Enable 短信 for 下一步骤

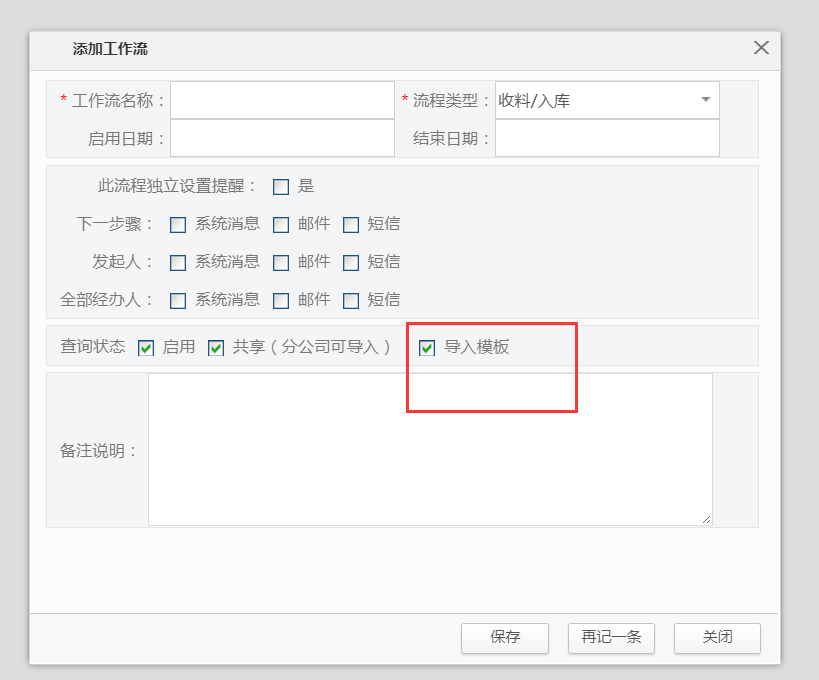click(x=351, y=224)
